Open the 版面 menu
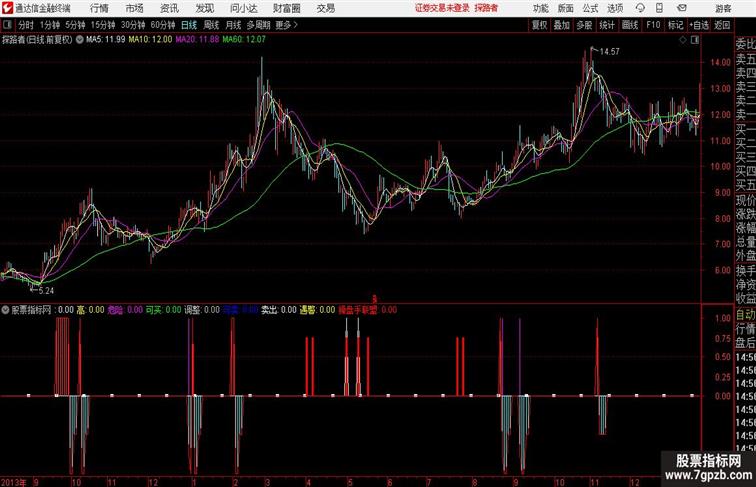 (566, 8)
